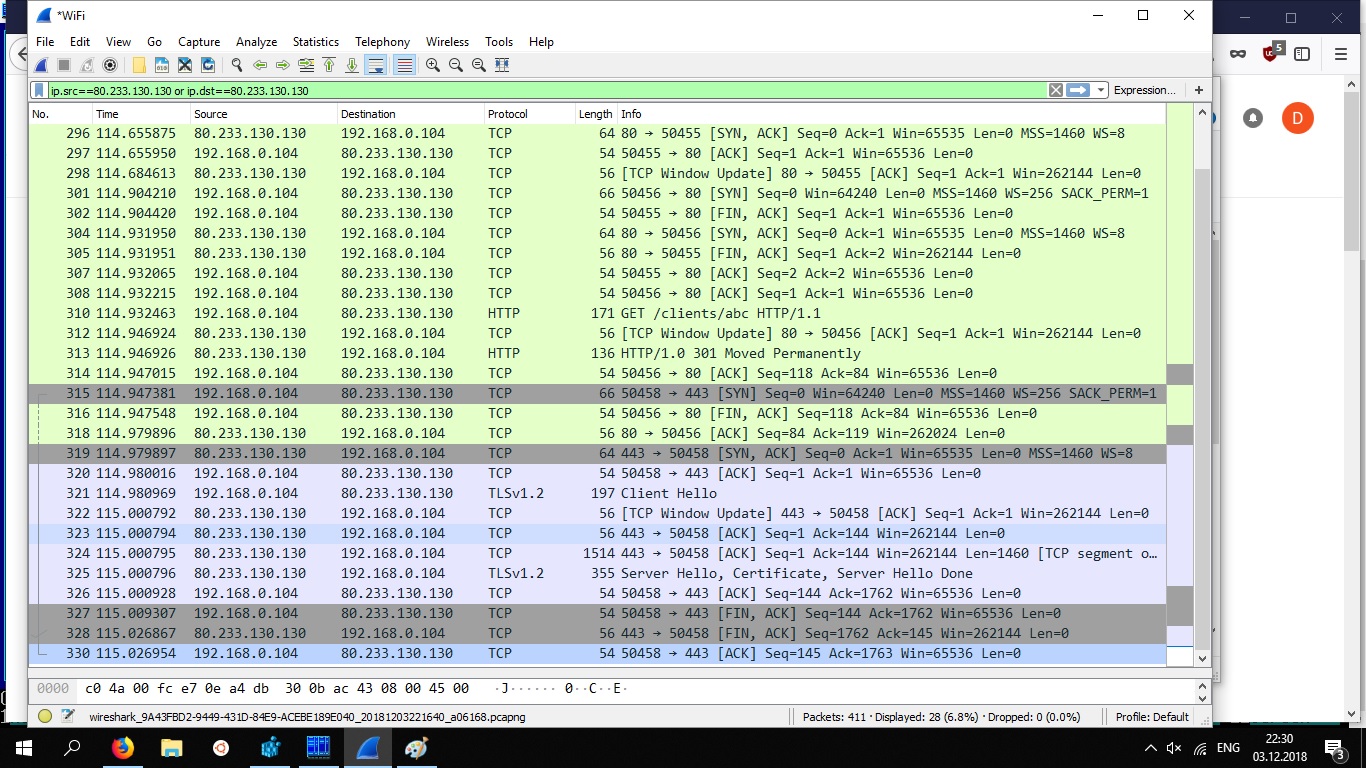Viewport: 1366px width, 768px height.
Task: Sort by the Source column header
Action: (263, 114)
